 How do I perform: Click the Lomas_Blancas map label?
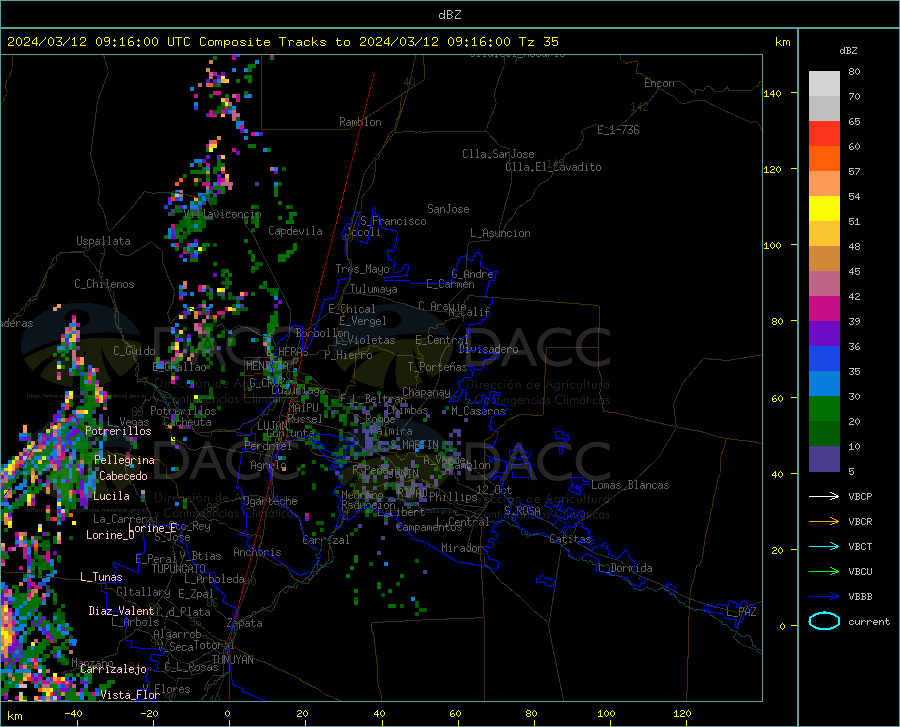630,485
